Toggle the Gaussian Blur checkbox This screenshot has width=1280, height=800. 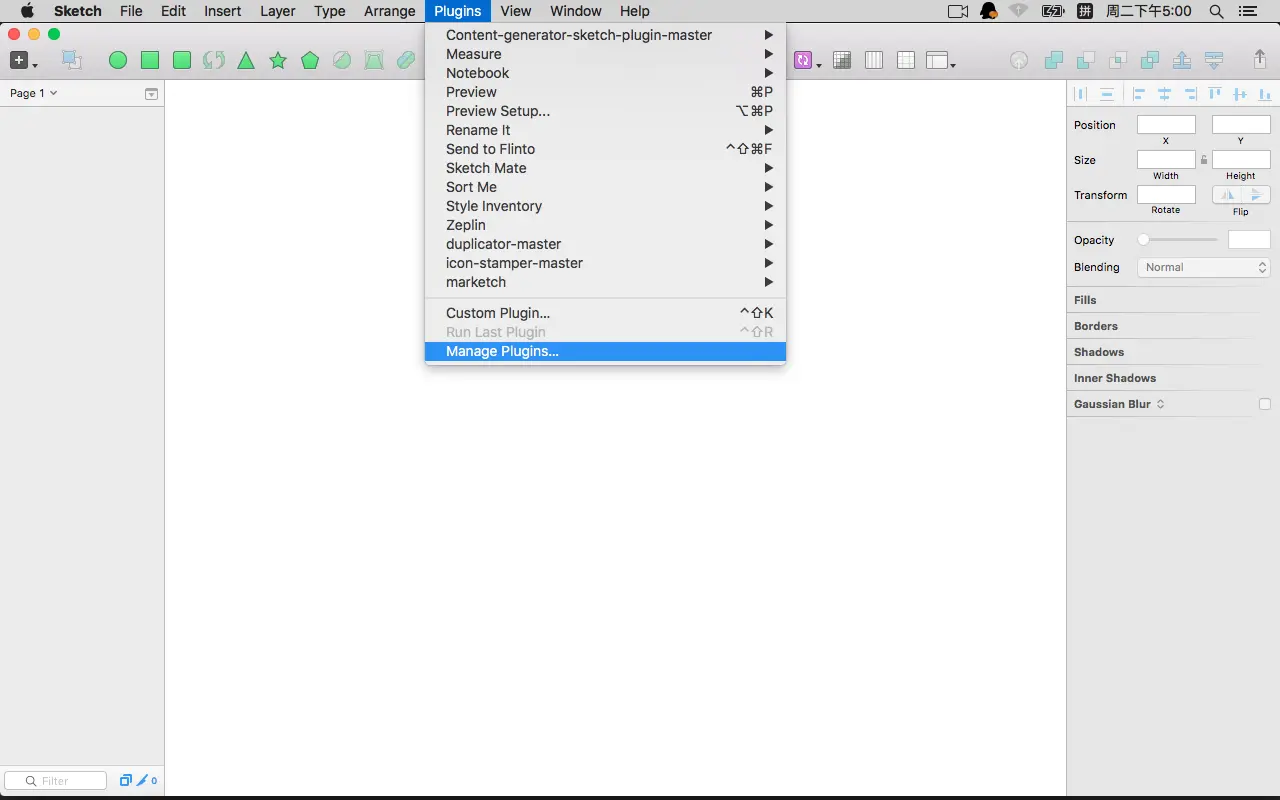pyautogui.click(x=1265, y=404)
